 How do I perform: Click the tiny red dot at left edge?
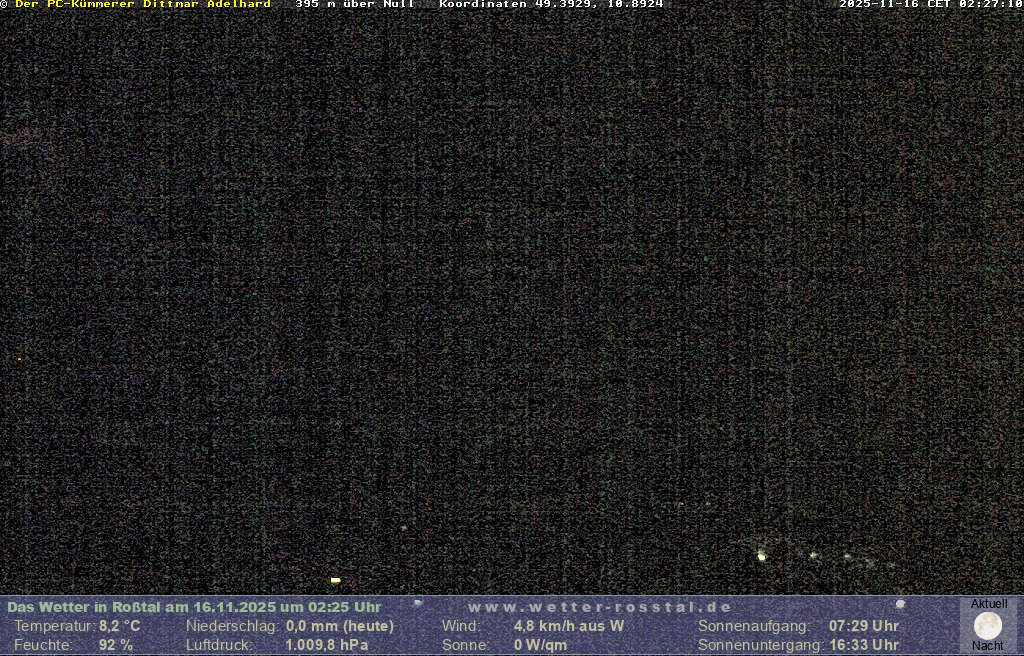click(19, 359)
